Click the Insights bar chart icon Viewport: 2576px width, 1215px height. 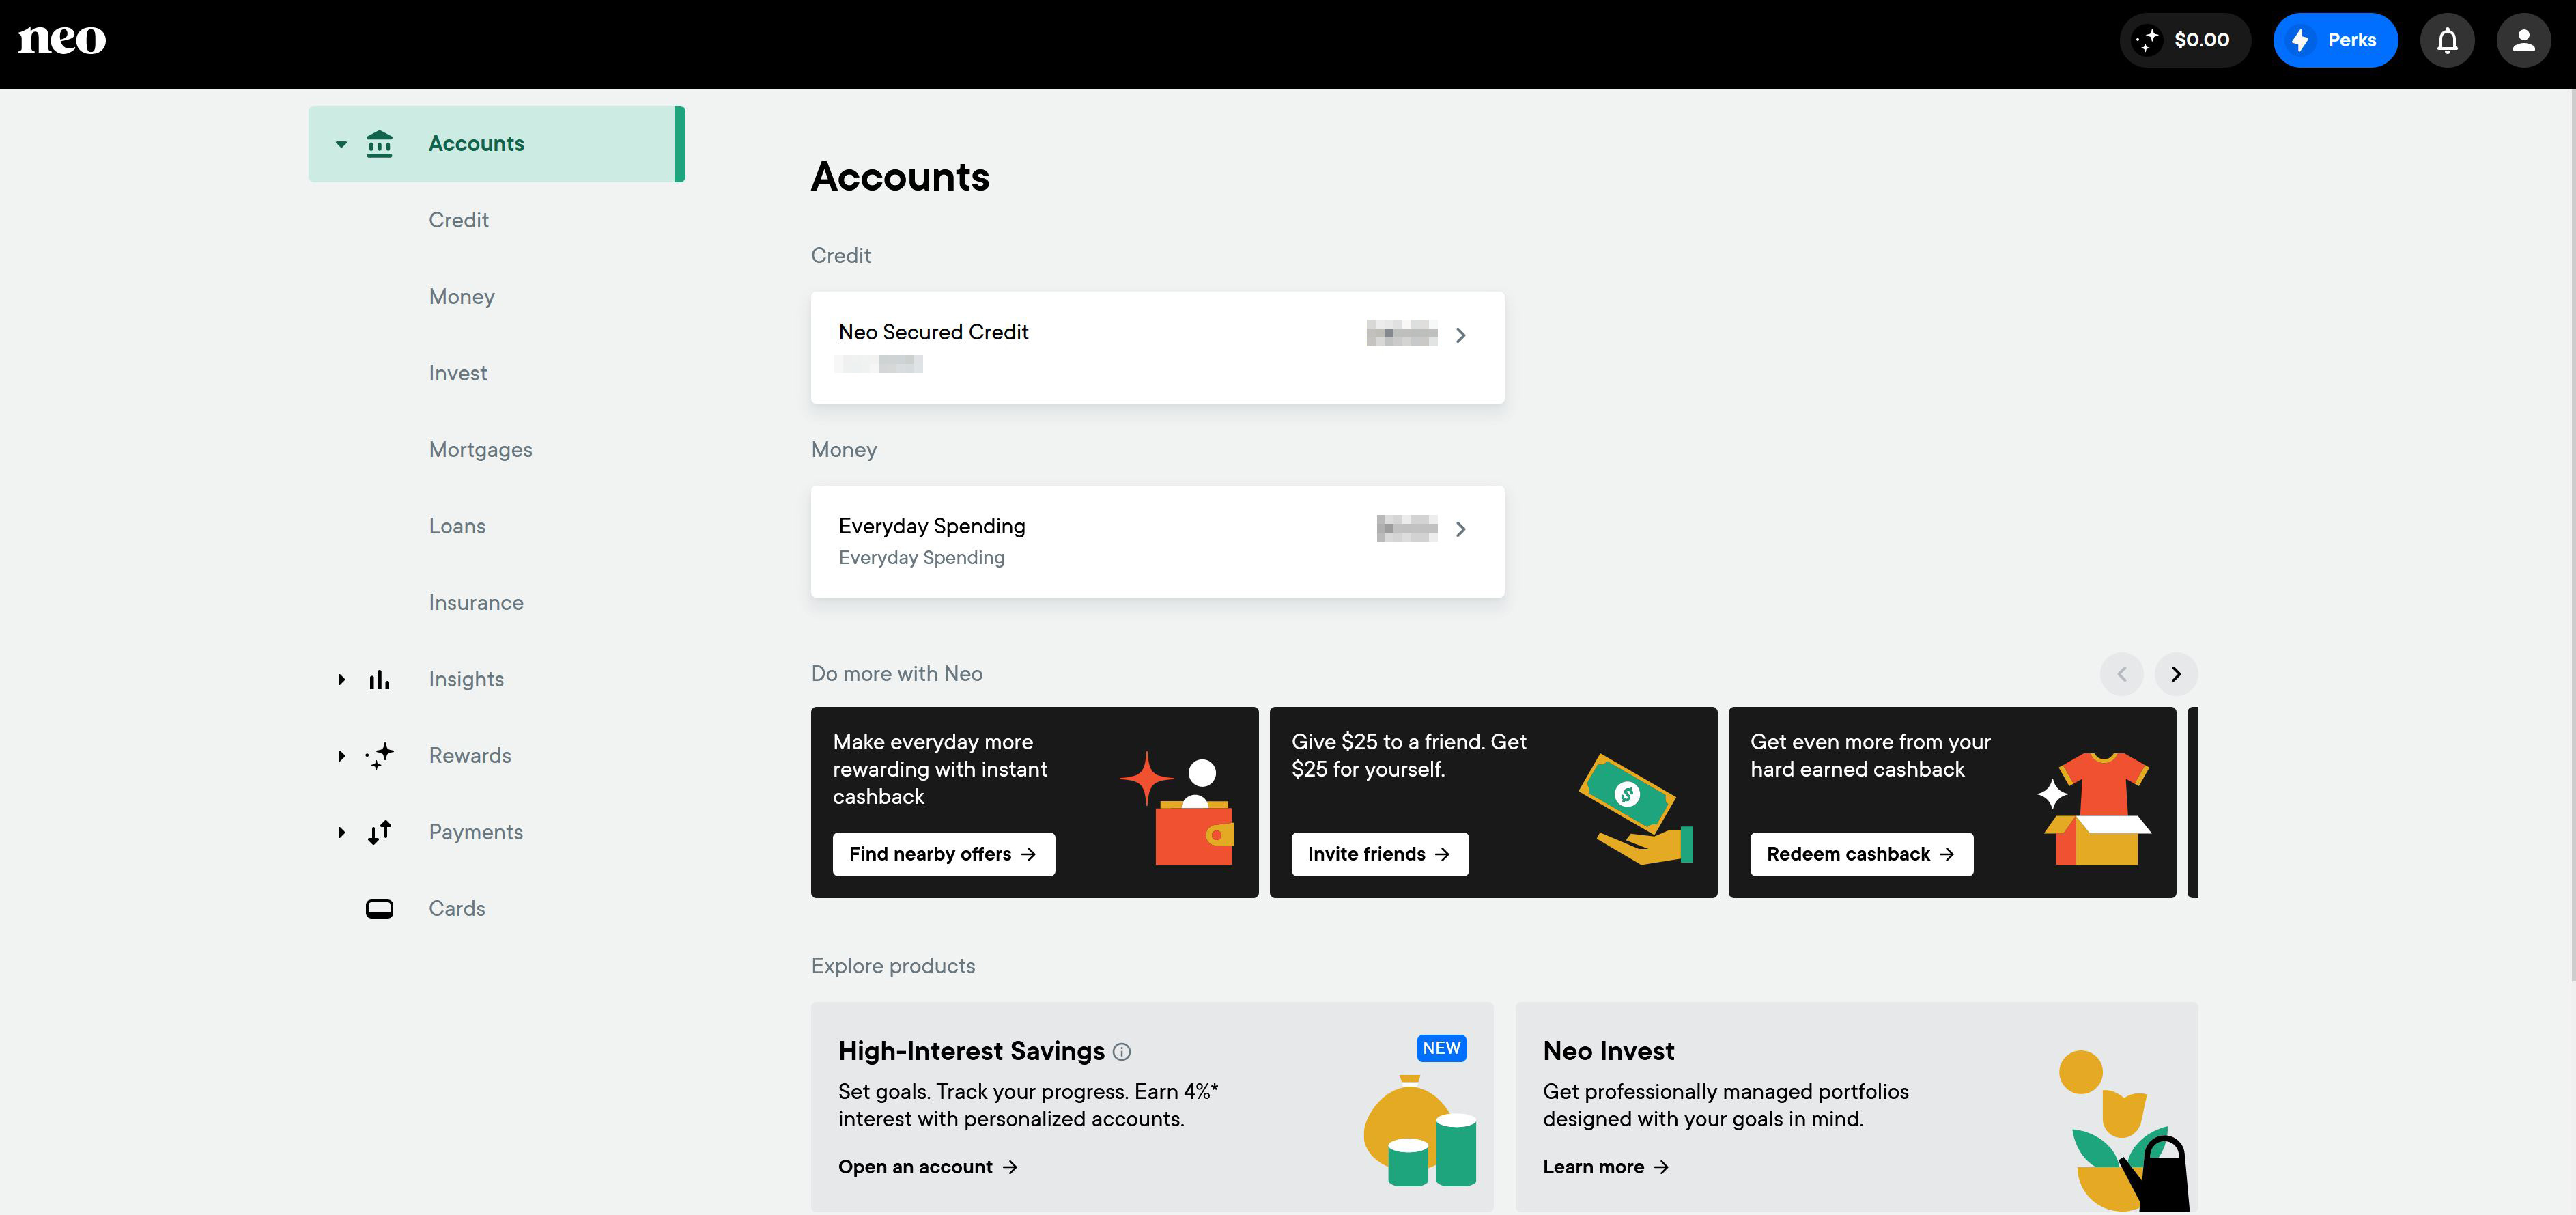pos(379,679)
